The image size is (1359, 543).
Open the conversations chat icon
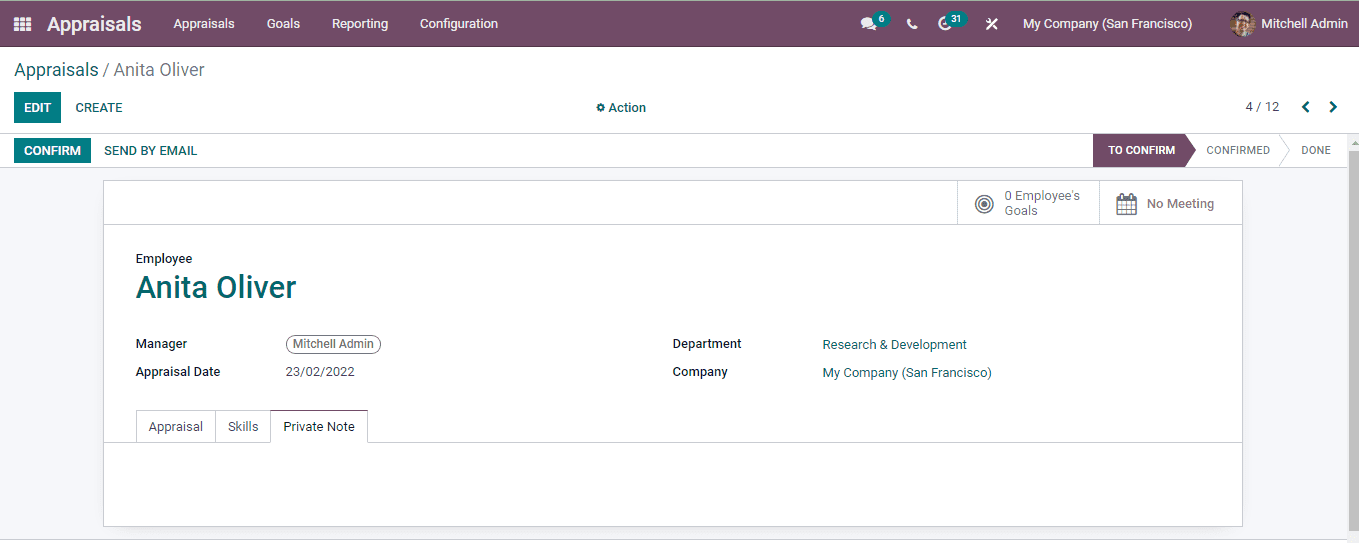click(868, 24)
